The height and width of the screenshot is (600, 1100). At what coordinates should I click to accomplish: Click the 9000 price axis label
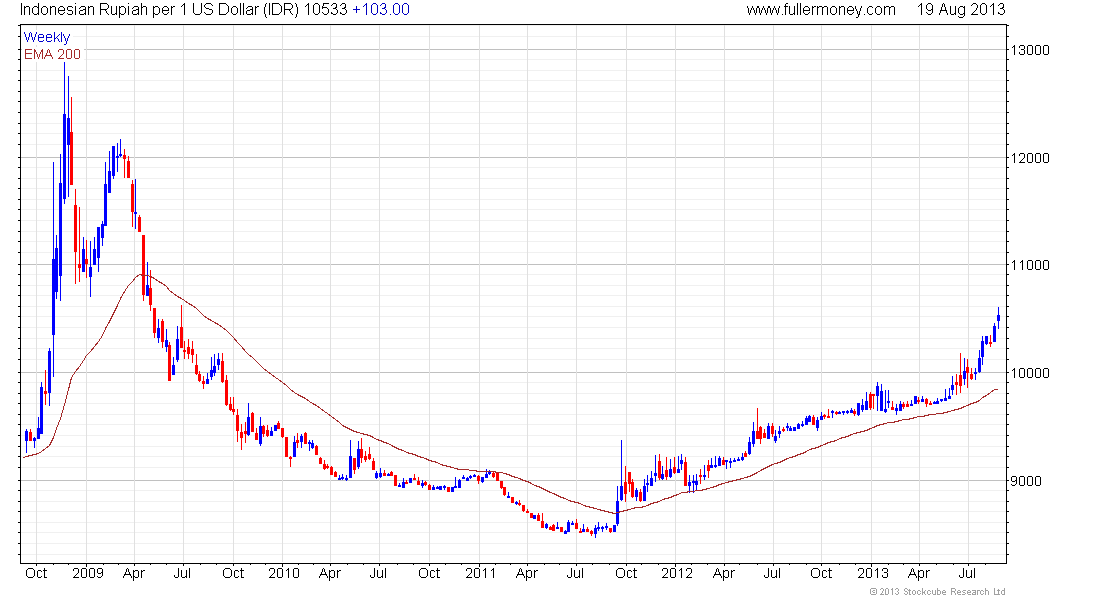coord(1026,481)
